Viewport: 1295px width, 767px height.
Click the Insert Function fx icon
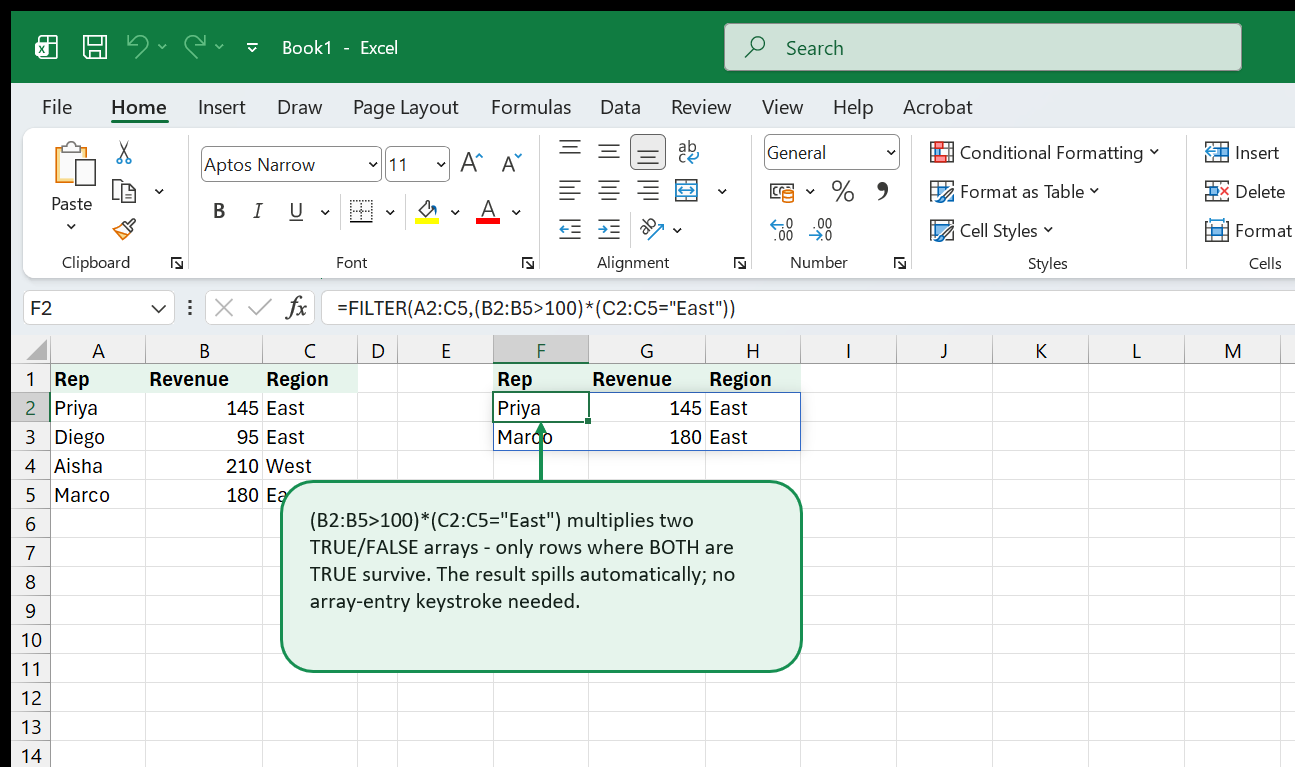pyautogui.click(x=296, y=308)
